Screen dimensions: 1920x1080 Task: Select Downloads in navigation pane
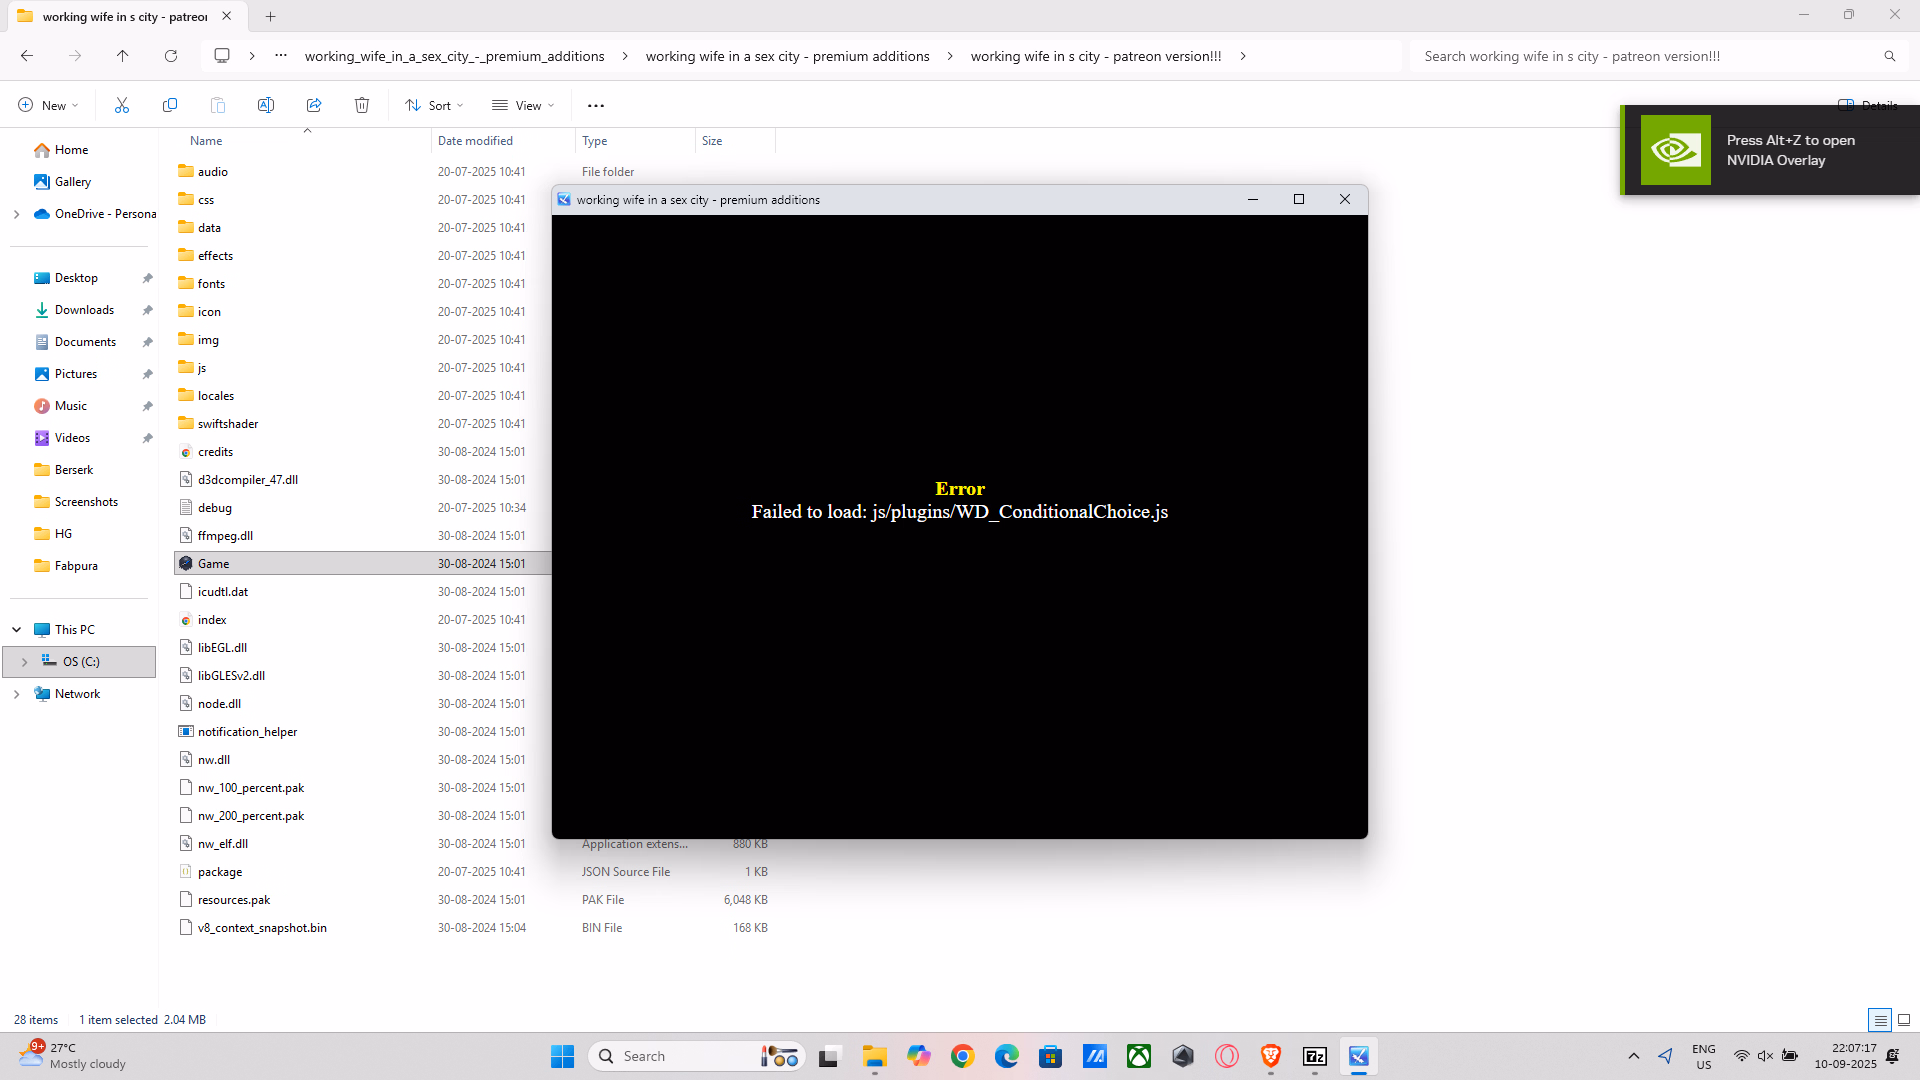(84, 310)
